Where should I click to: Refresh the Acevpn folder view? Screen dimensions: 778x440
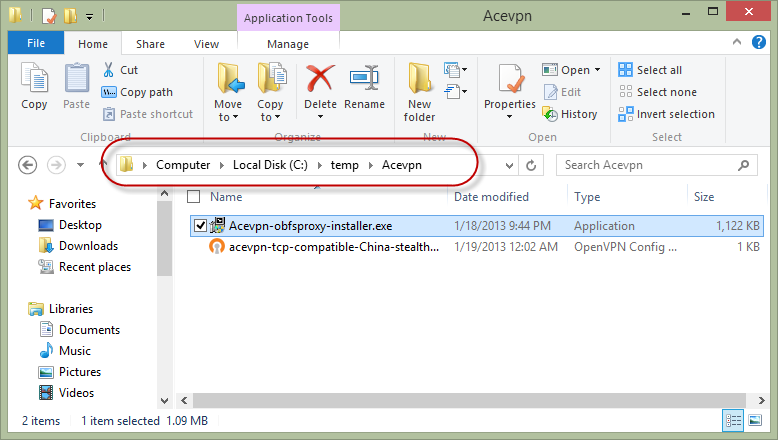click(531, 165)
